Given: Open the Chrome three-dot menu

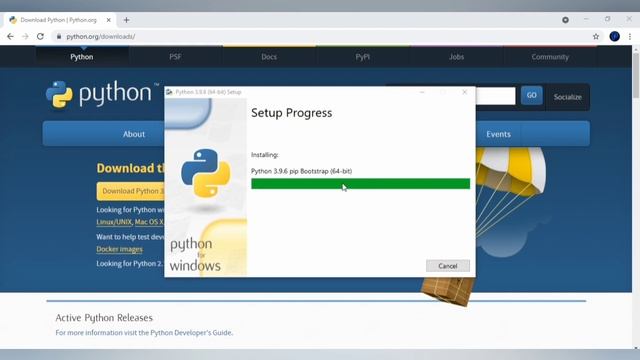Looking at the screenshot, I should 630,36.
